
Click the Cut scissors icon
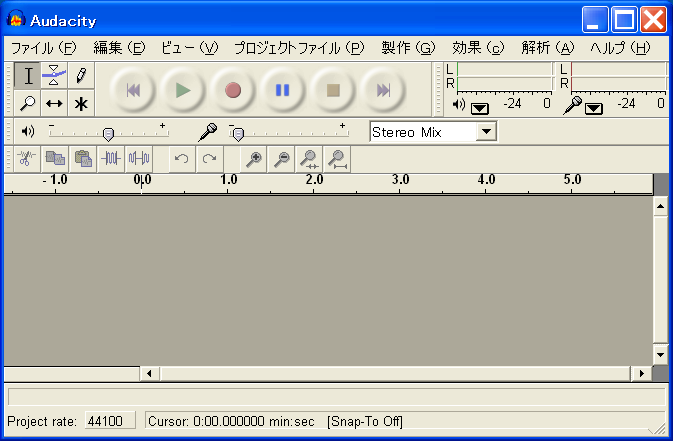pyautogui.click(x=27, y=159)
